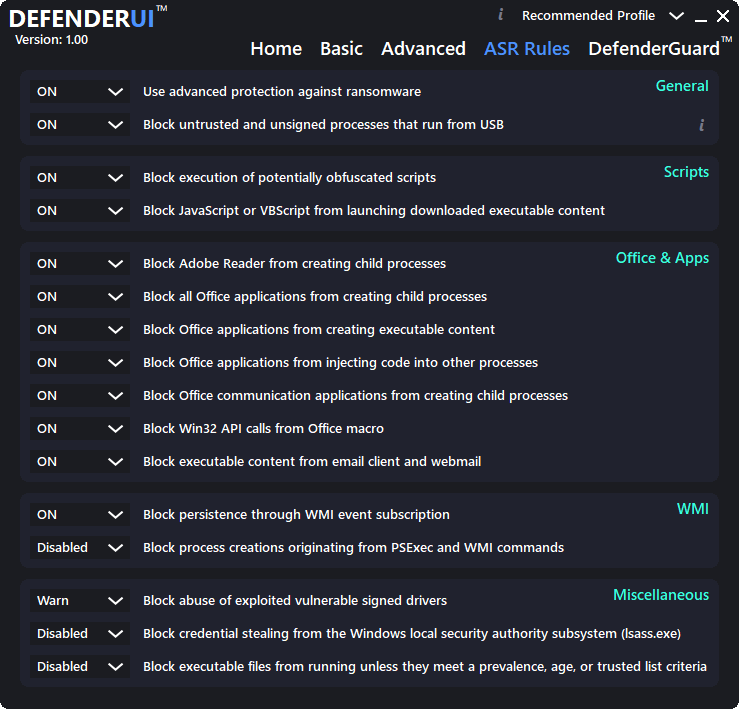739x709 pixels.
Task: Click 'Block Win32 API calls from Office macro'
Action: pyautogui.click(x=263, y=429)
